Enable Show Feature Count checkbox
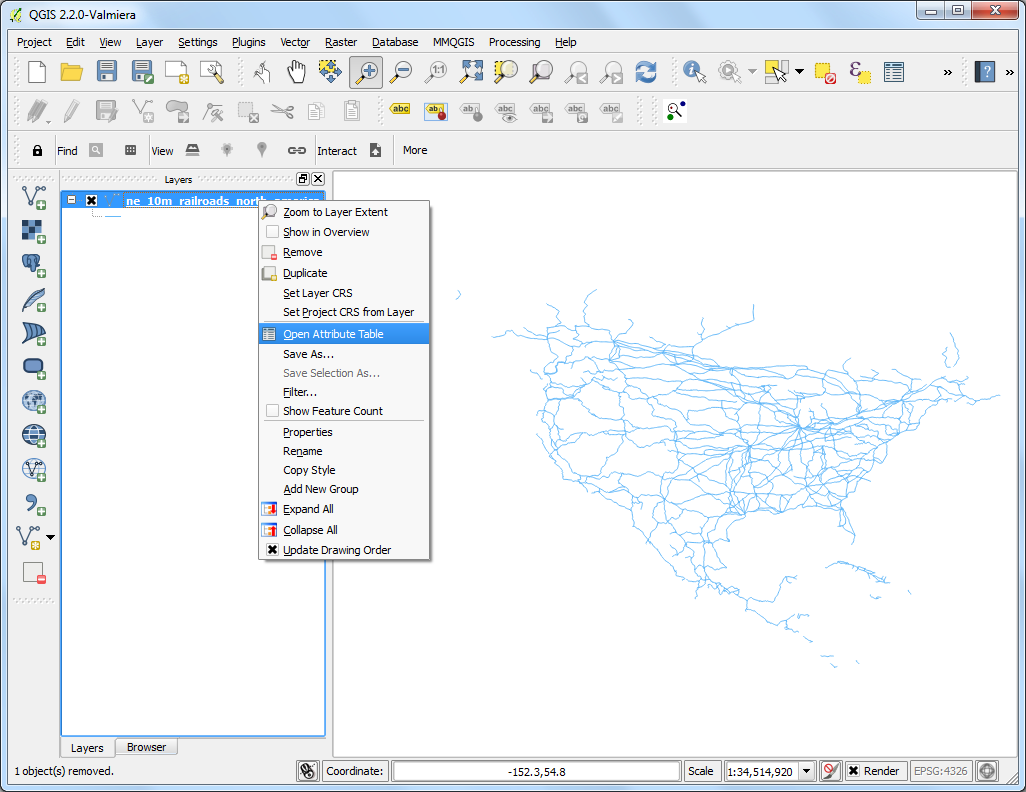The image size is (1026, 792). (x=272, y=411)
